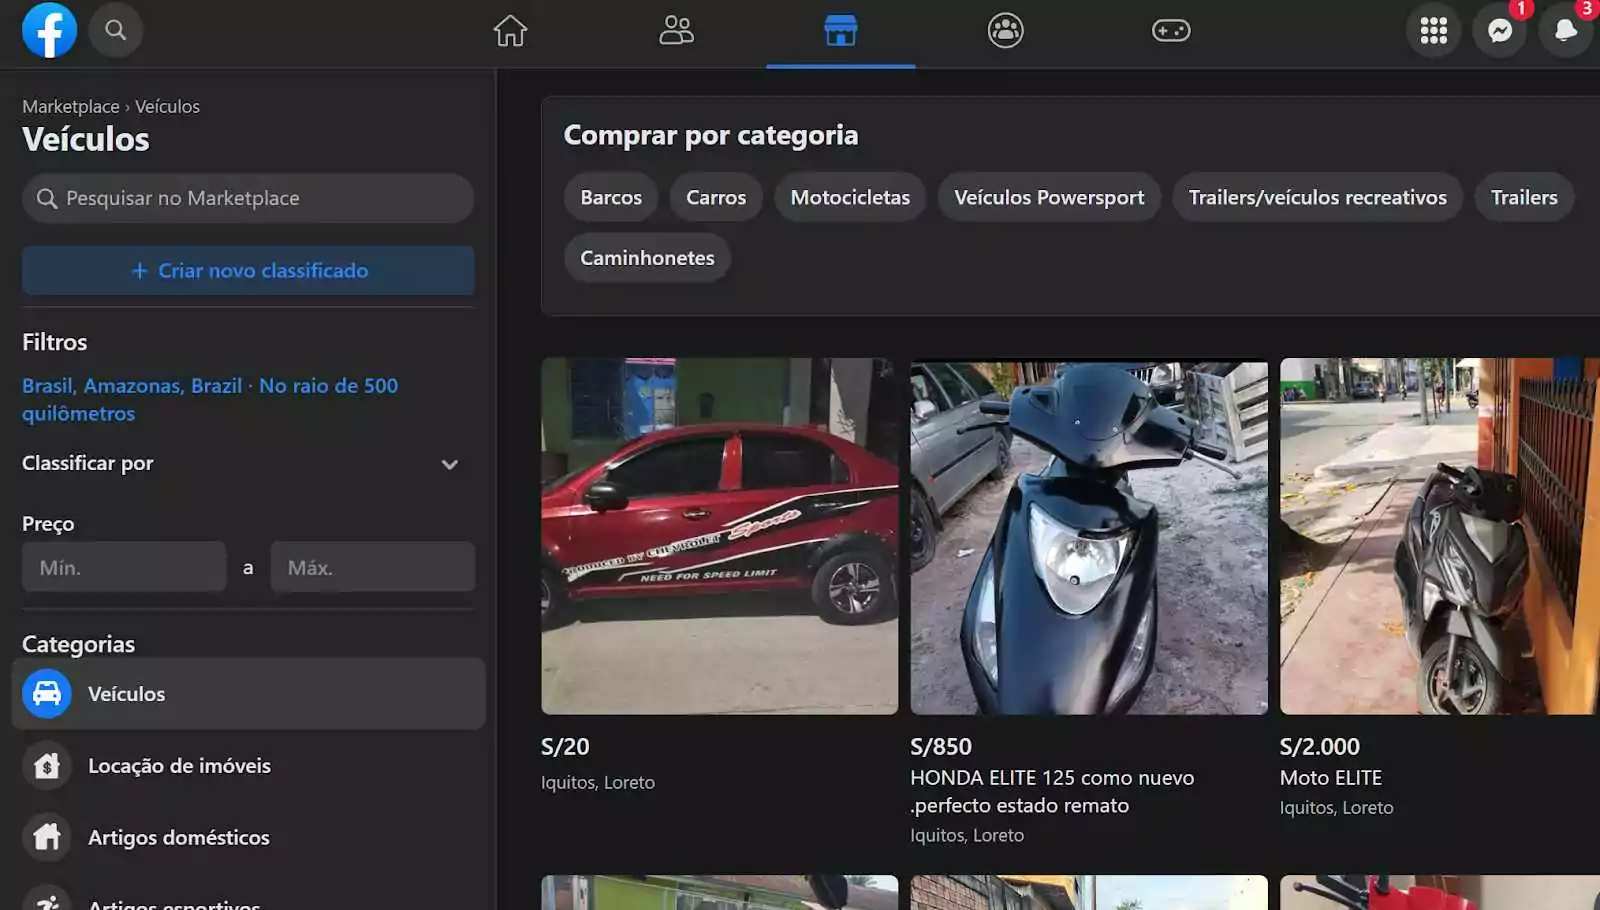Open the Moto ELITE listing photo

click(1440, 536)
